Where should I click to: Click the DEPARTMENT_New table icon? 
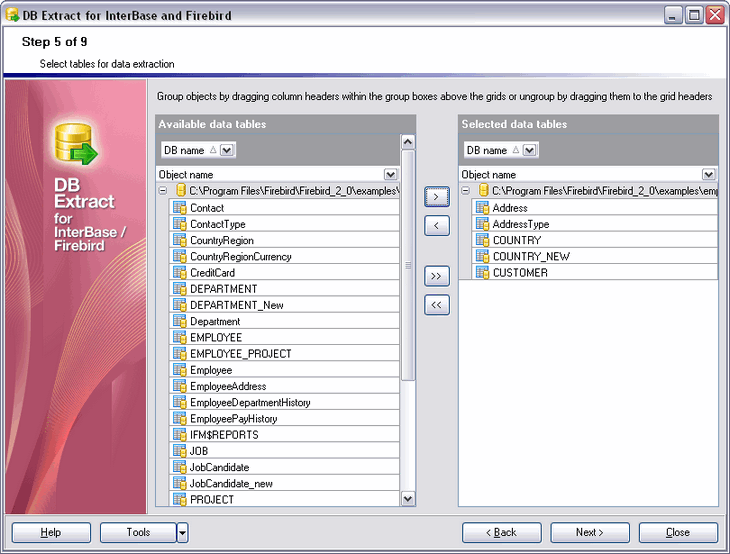tap(180, 305)
